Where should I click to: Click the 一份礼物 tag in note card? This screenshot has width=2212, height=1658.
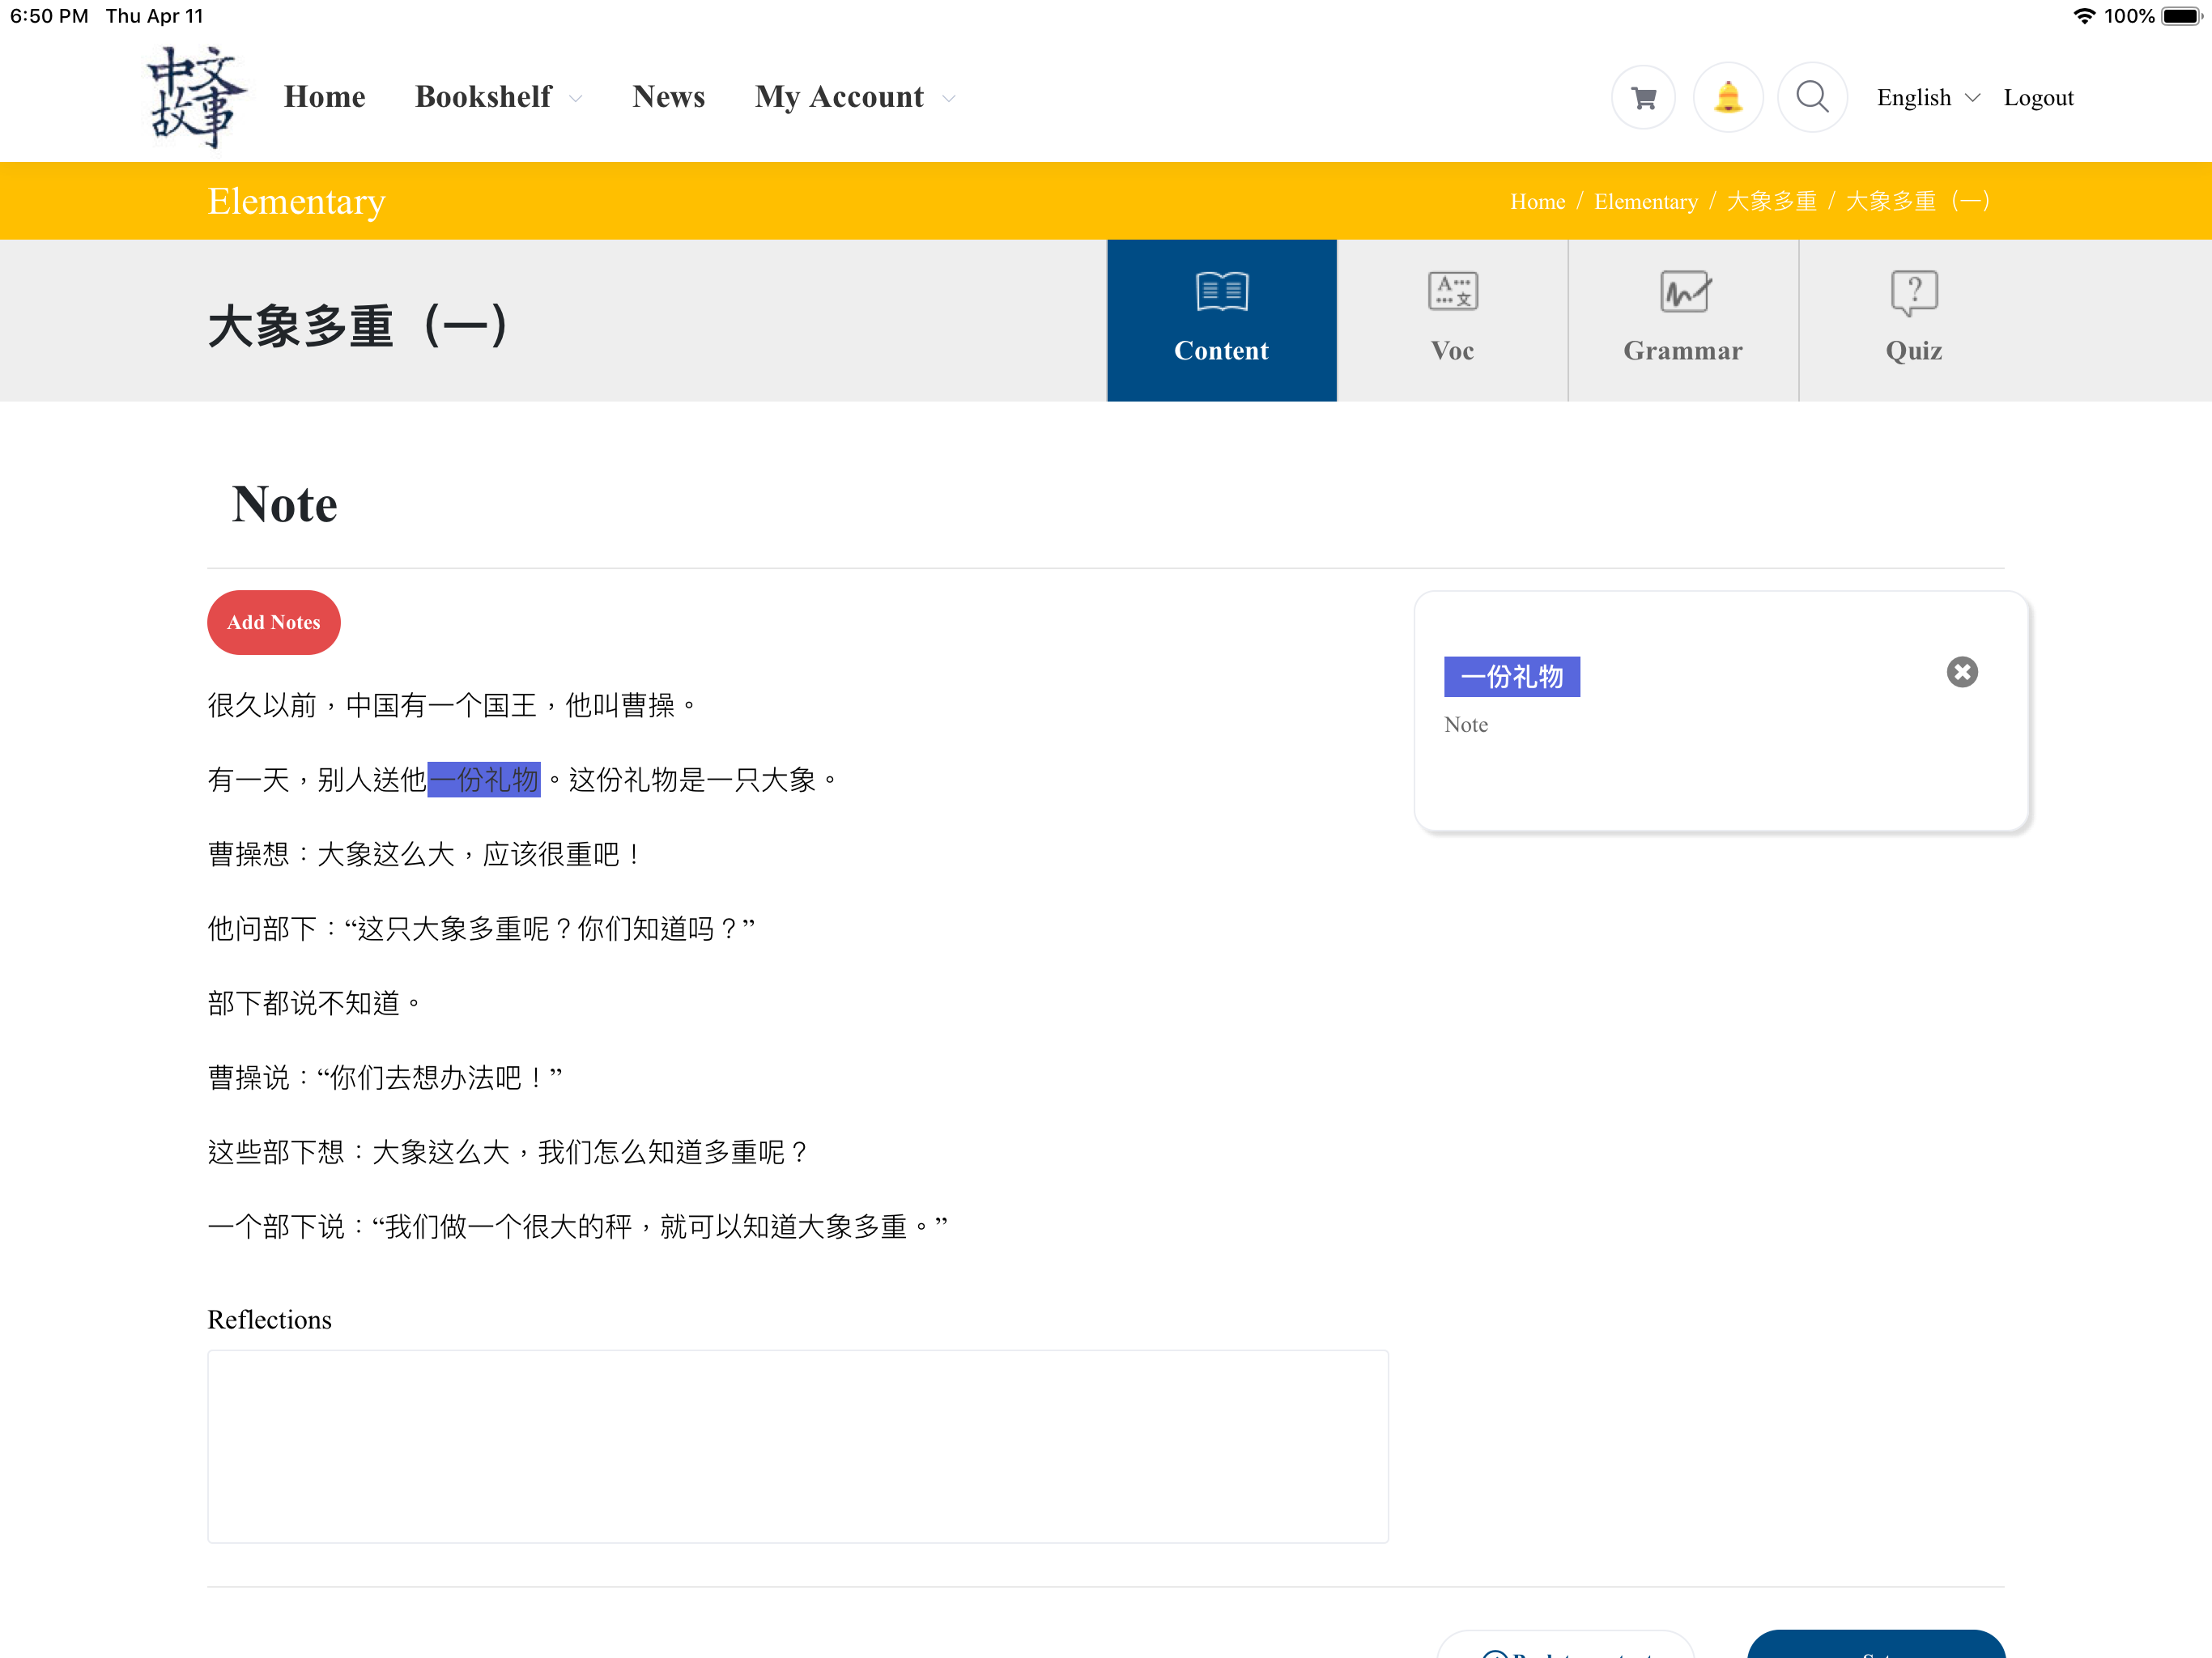[x=1511, y=677]
